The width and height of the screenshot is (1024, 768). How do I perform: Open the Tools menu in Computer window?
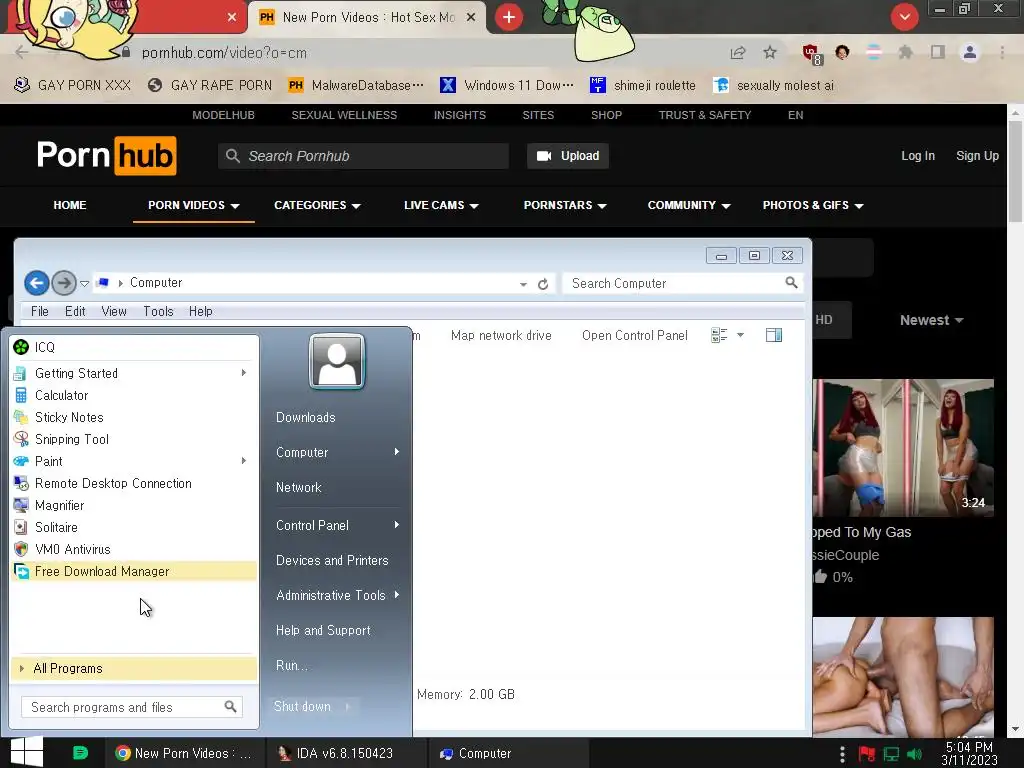tap(159, 312)
